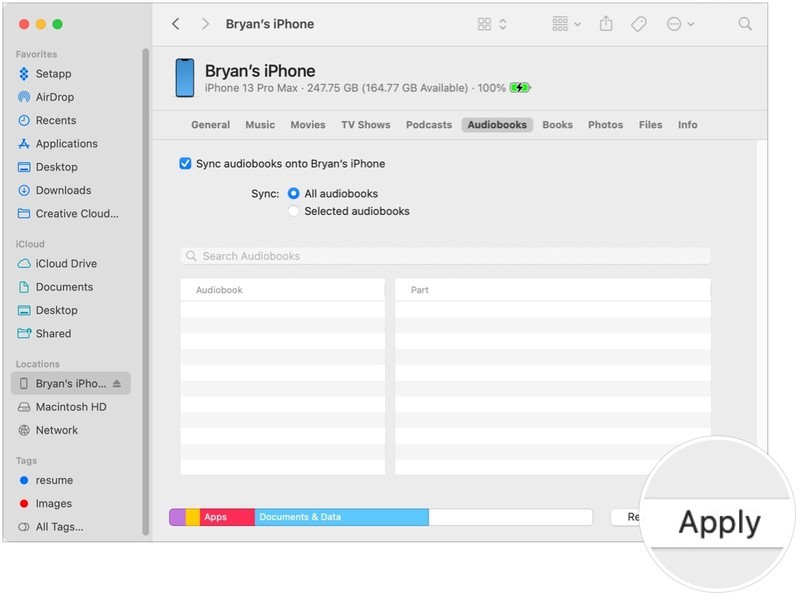
Task: Go forward with the right chevron
Action: tap(205, 24)
